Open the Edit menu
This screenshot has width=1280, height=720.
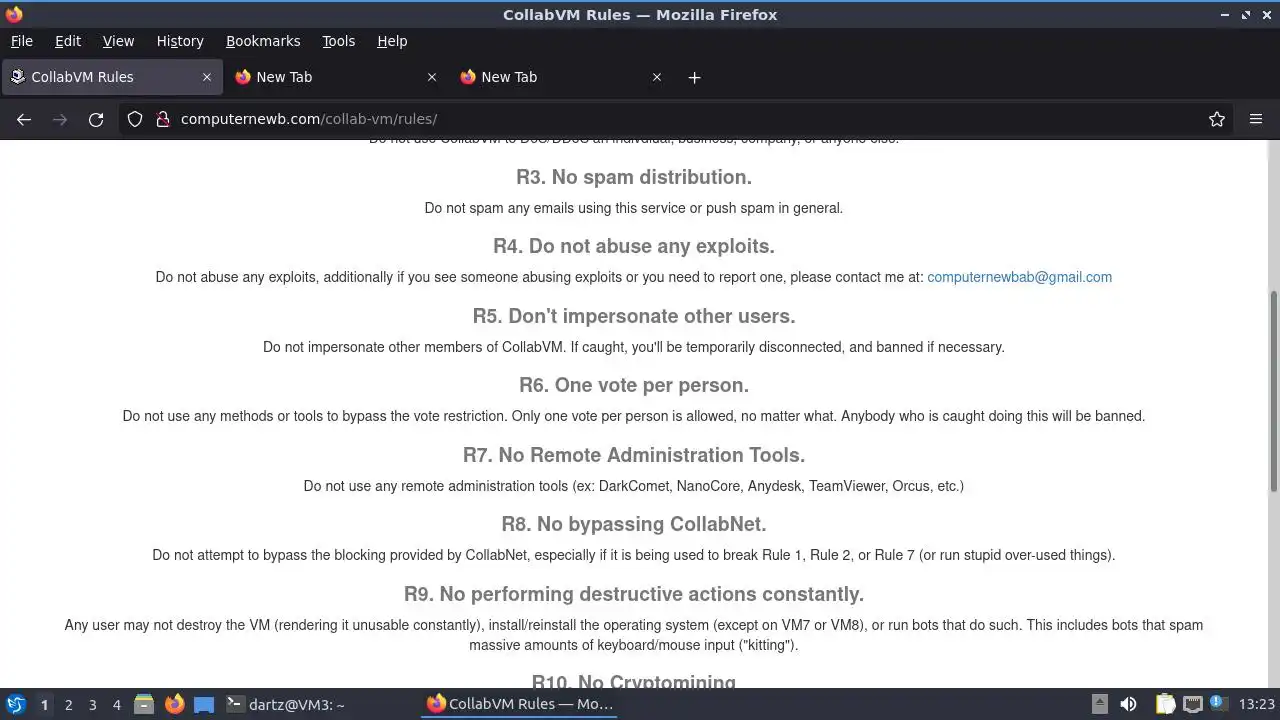(x=68, y=41)
